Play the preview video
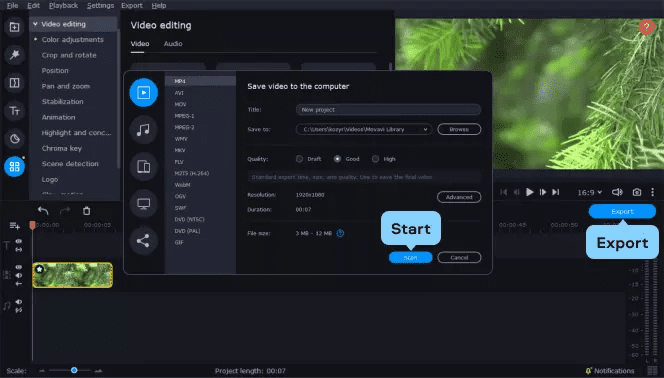This screenshot has width=664, height=378. pos(529,192)
